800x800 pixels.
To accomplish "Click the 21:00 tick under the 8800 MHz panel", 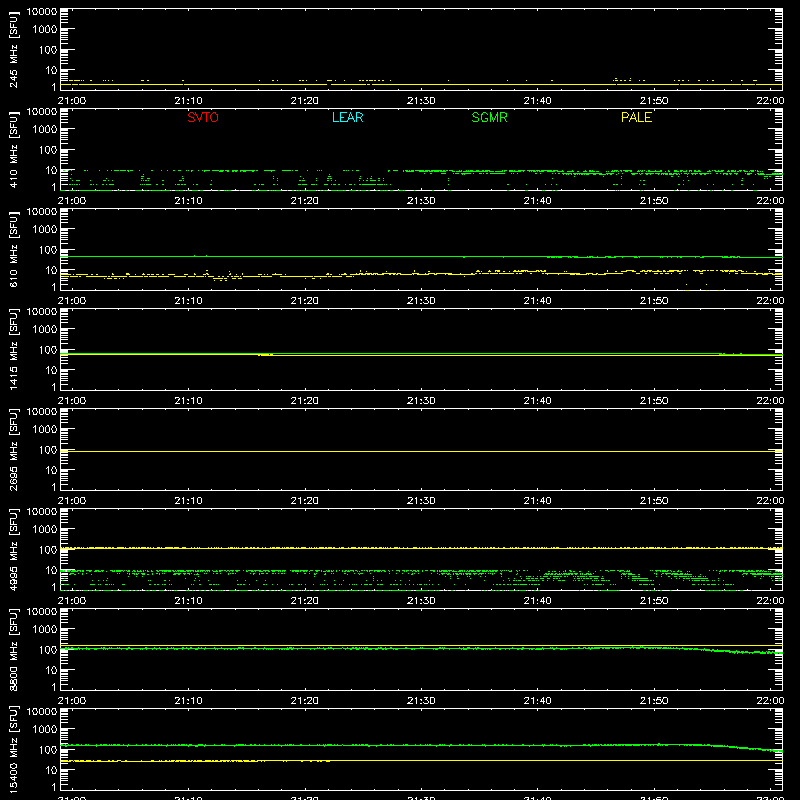I will (72, 701).
